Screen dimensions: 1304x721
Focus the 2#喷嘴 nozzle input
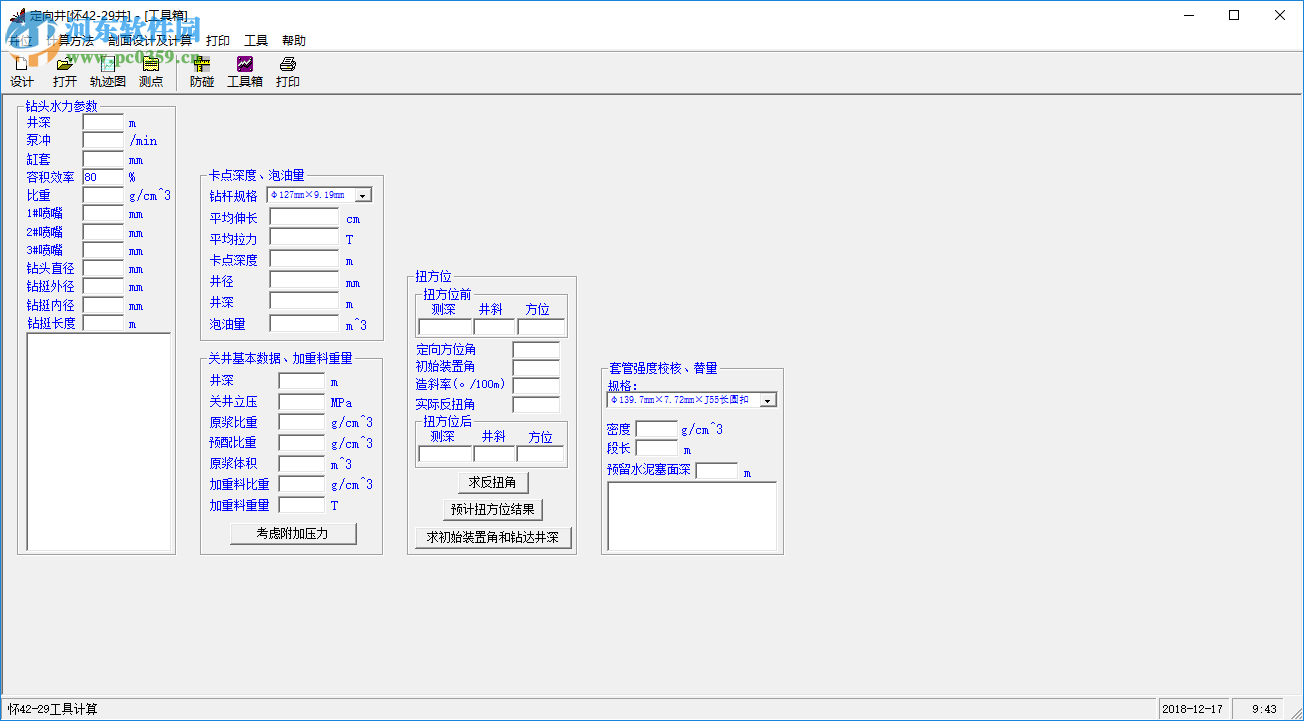click(x=103, y=232)
